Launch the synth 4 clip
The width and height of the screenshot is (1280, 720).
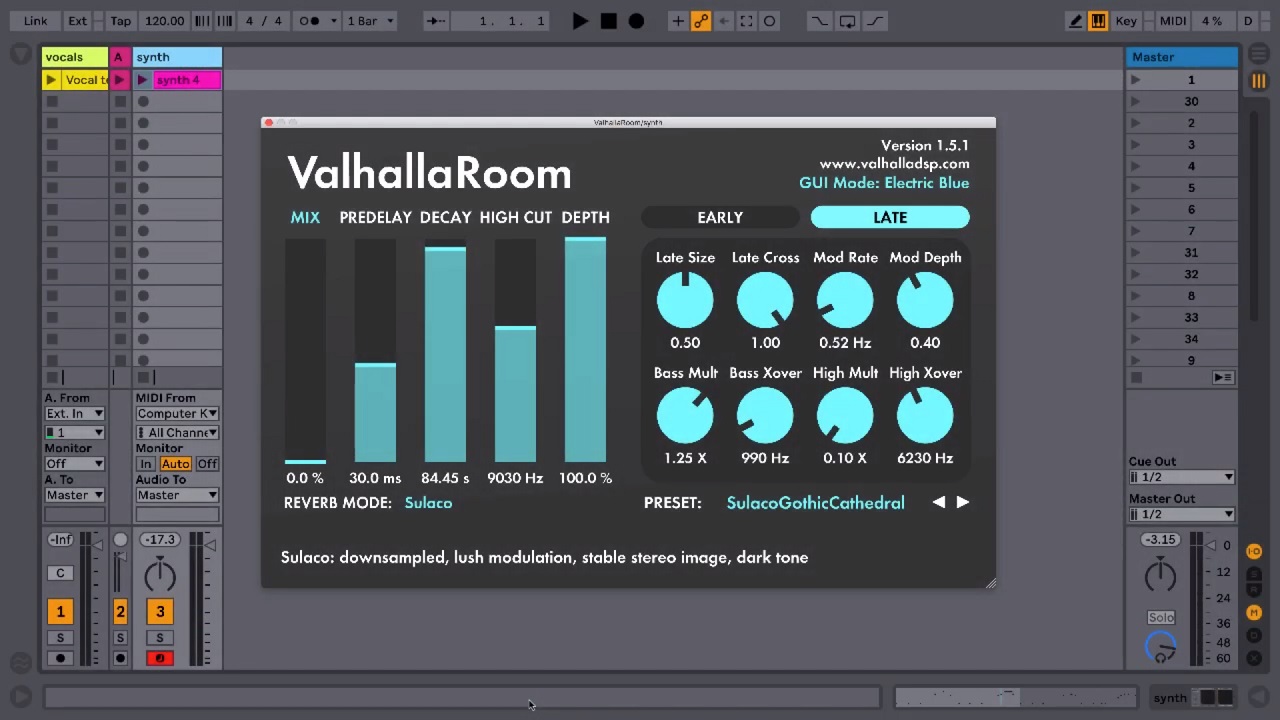point(143,80)
